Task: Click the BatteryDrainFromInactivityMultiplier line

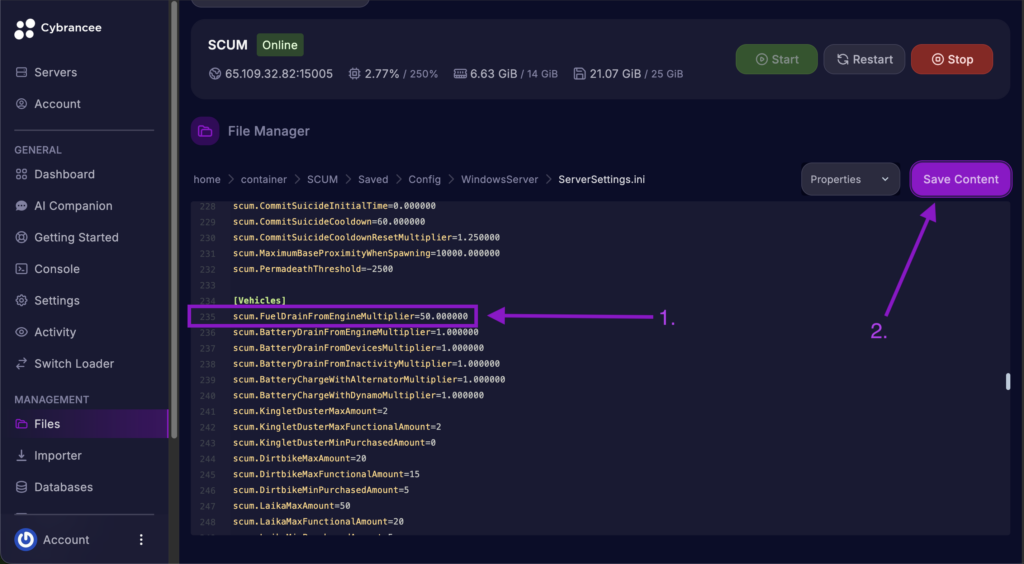Action: tap(366, 364)
